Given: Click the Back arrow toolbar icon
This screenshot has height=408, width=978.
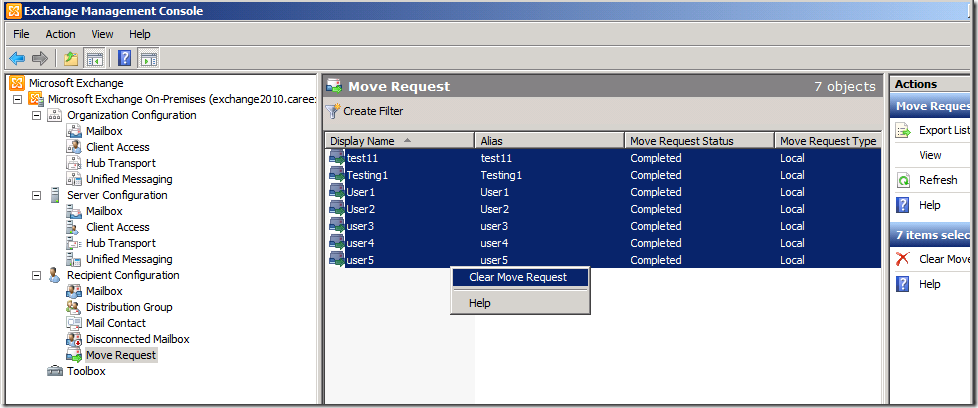Looking at the screenshot, I should tap(17, 59).
